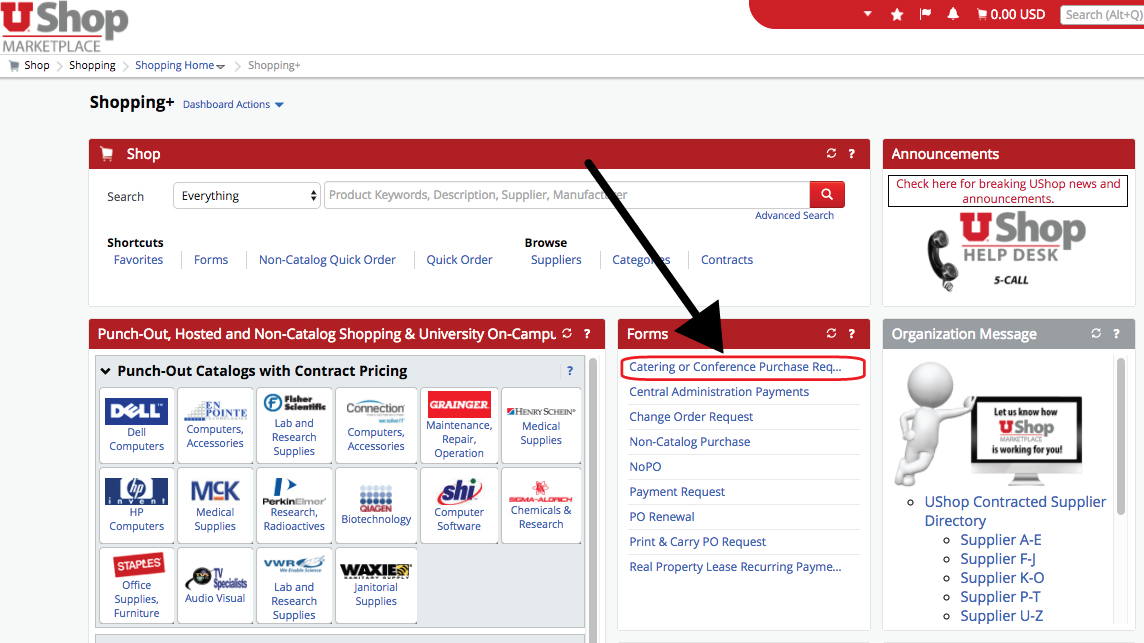Open the Qiagen Biotechnology catalog
The image size is (1144, 643).
click(x=376, y=505)
